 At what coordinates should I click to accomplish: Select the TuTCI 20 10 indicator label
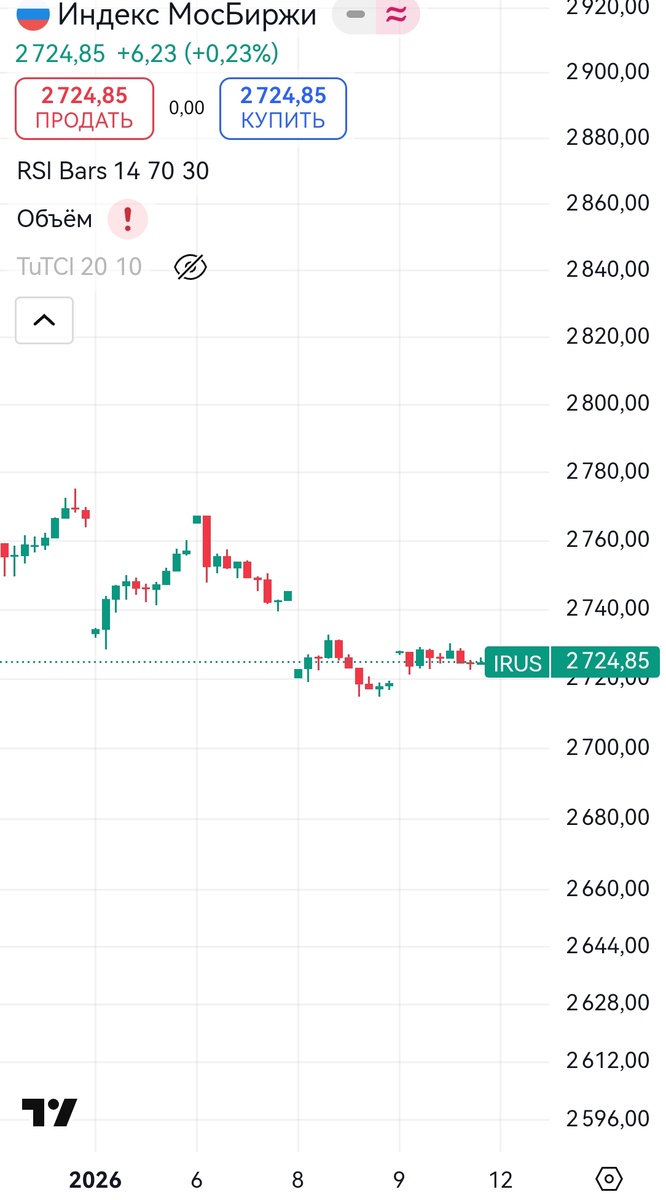[x=79, y=266]
